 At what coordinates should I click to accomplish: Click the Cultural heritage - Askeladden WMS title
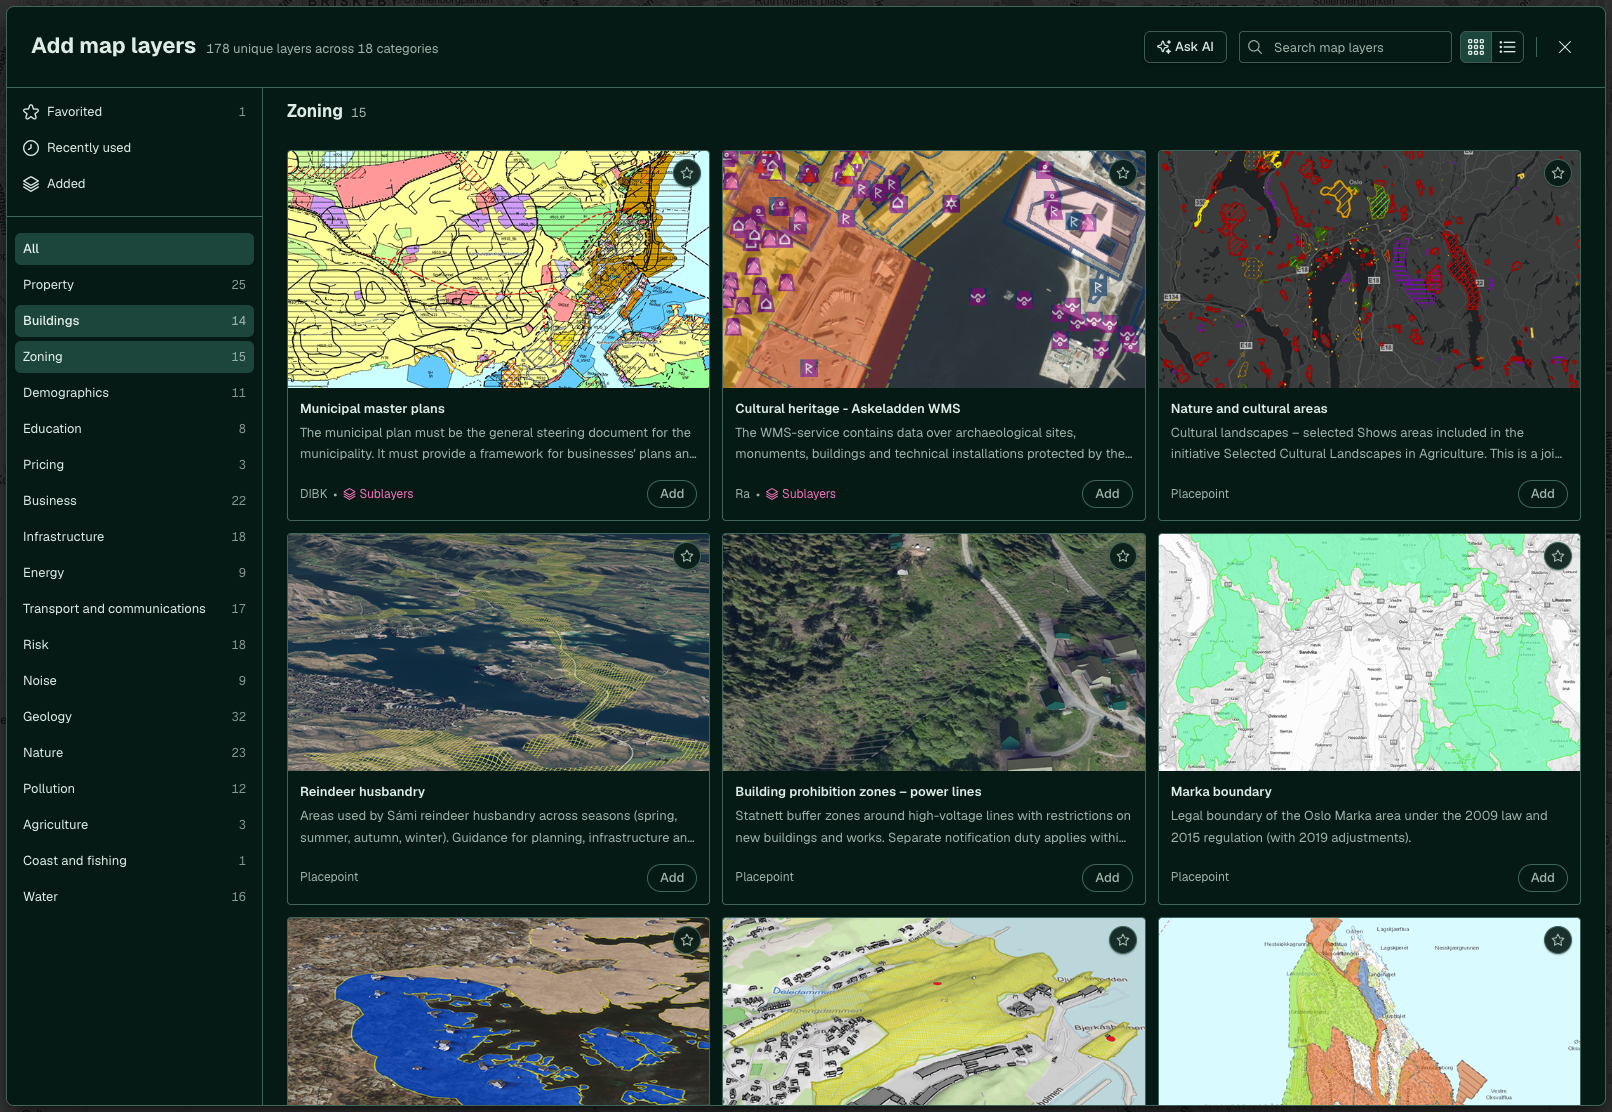848,409
